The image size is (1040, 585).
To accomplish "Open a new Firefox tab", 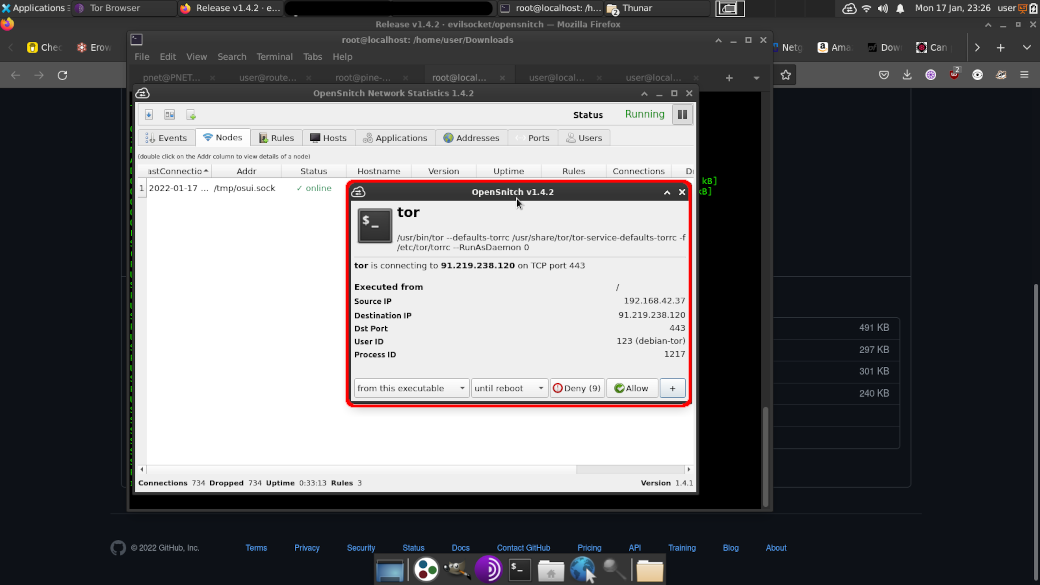I will 1001,48.
